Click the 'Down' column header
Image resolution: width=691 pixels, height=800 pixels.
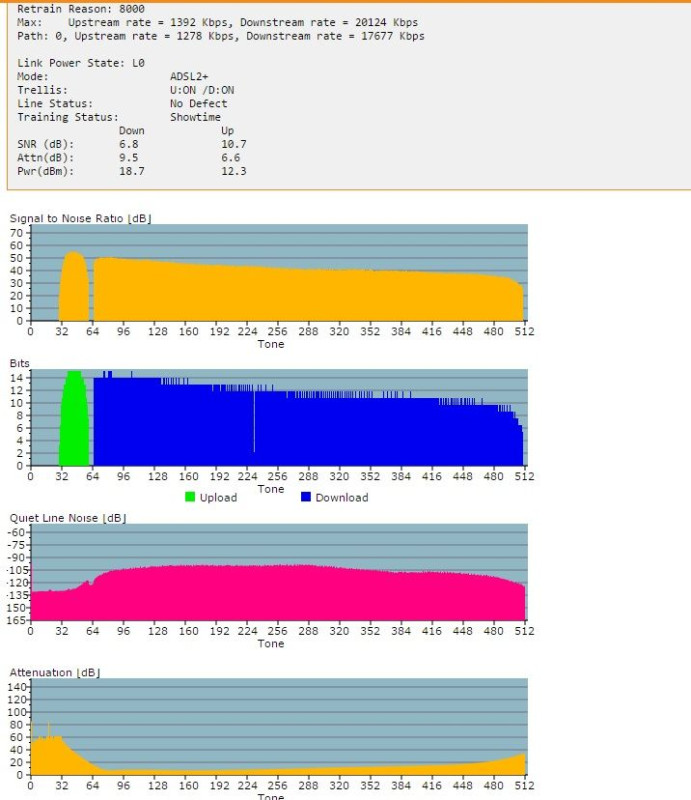[132, 131]
